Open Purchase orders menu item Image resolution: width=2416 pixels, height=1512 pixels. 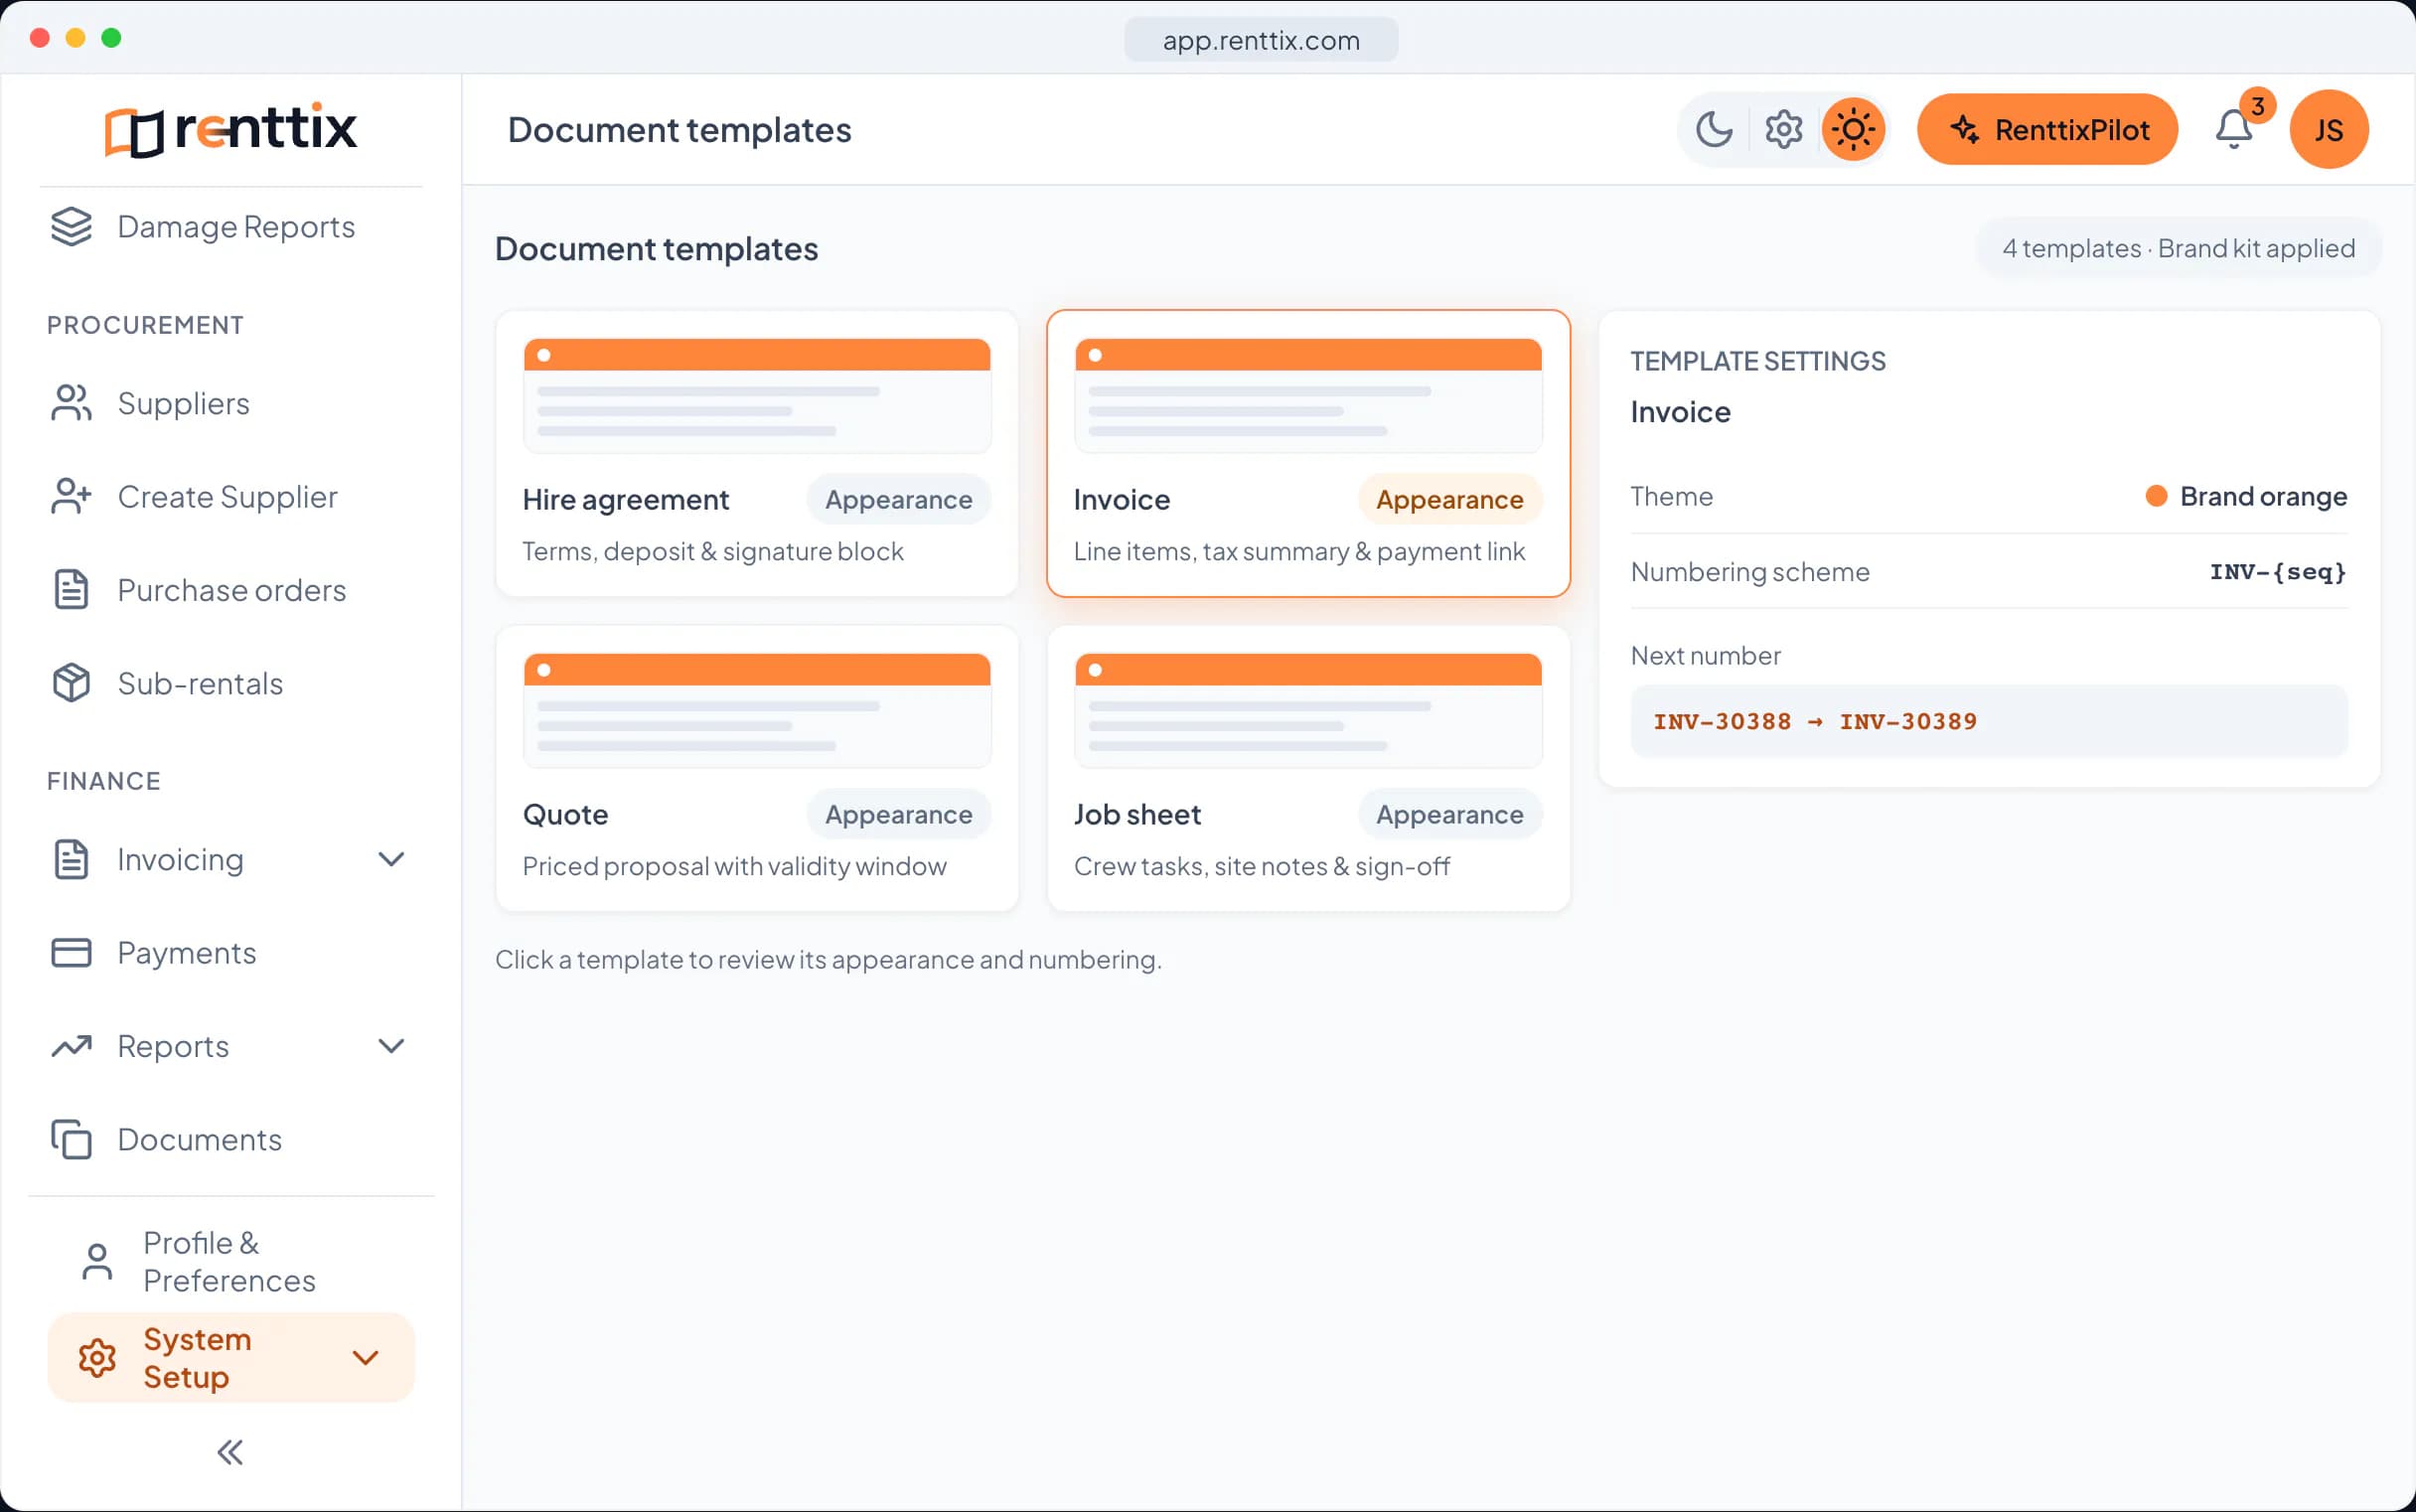[x=231, y=590]
